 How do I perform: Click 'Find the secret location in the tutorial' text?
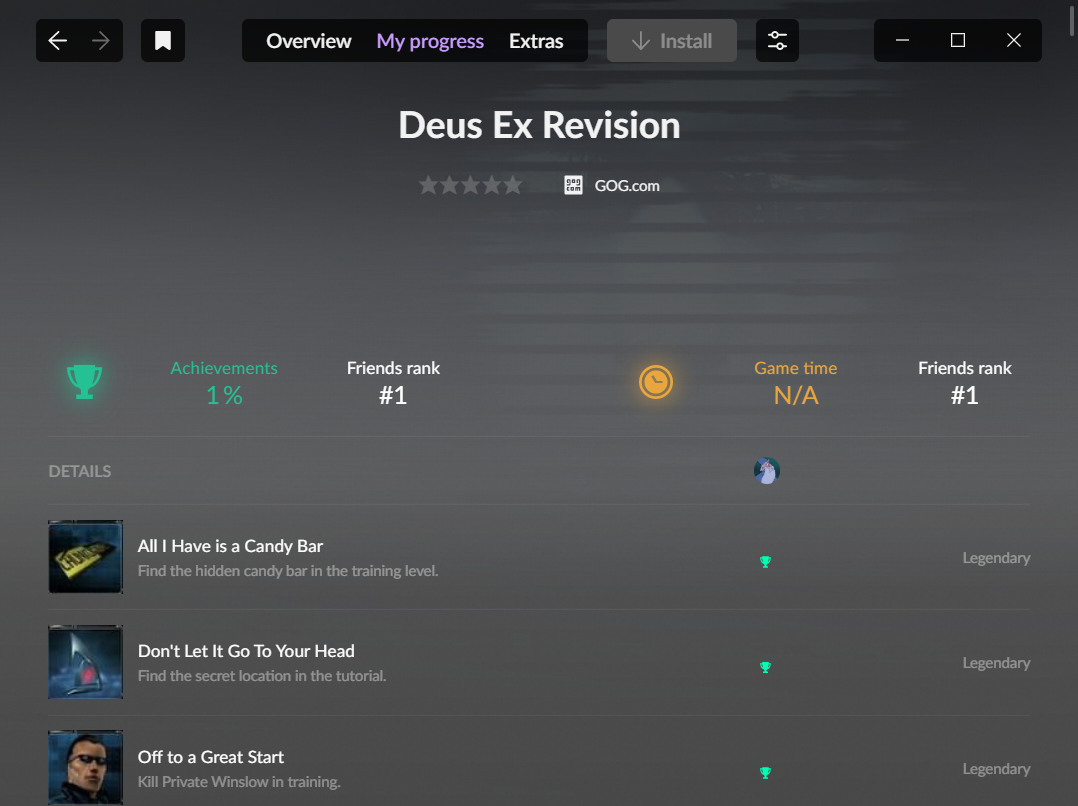262,676
